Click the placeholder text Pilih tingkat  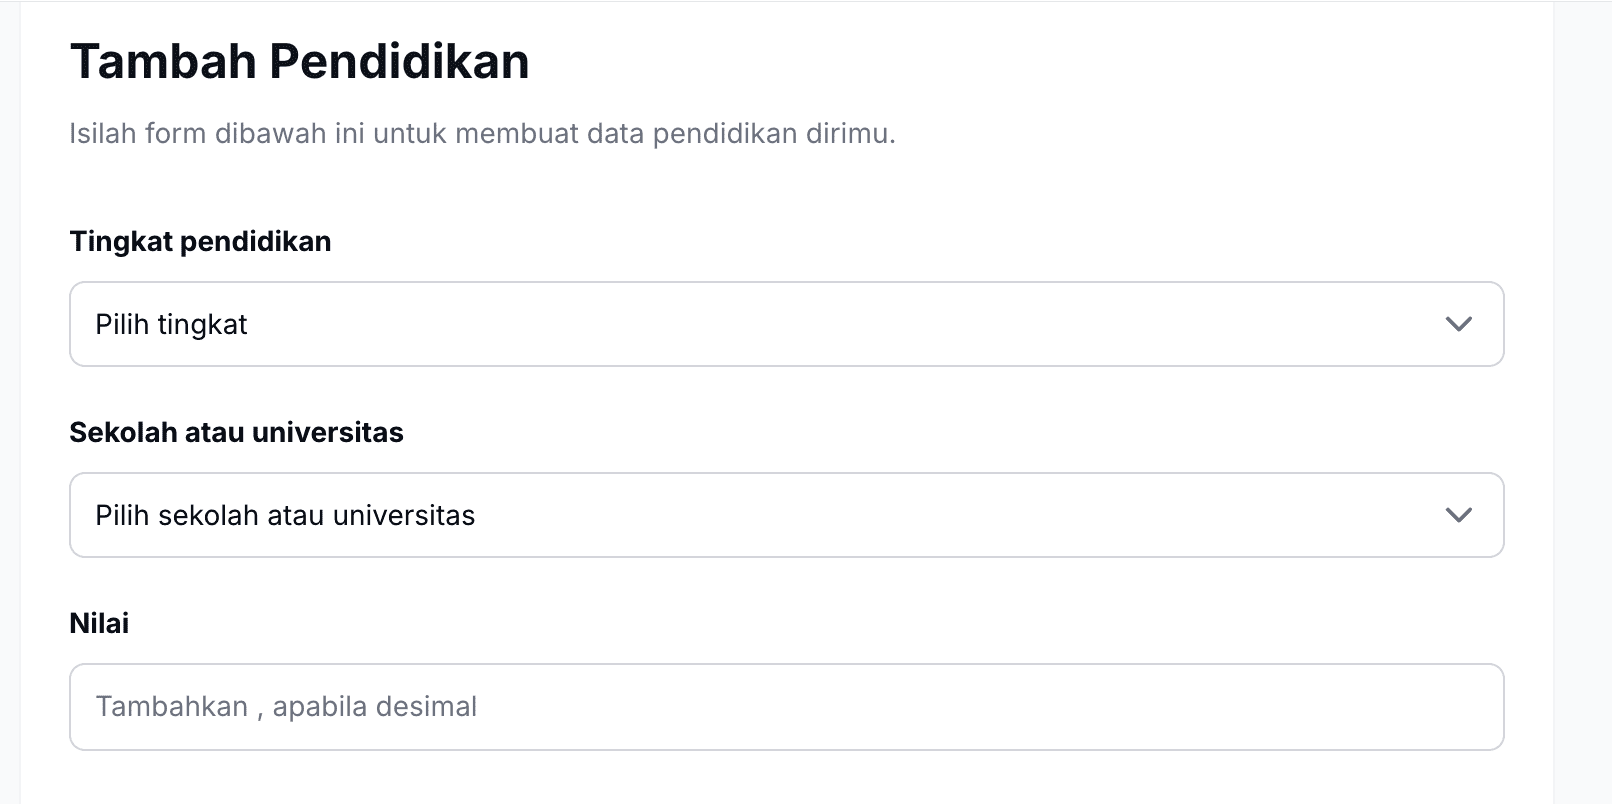click(171, 324)
